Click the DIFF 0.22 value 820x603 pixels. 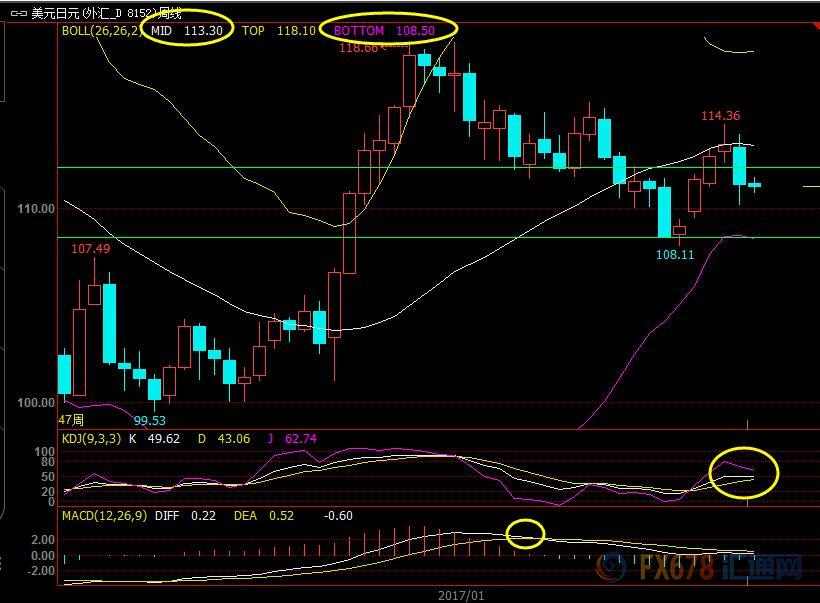point(185,516)
